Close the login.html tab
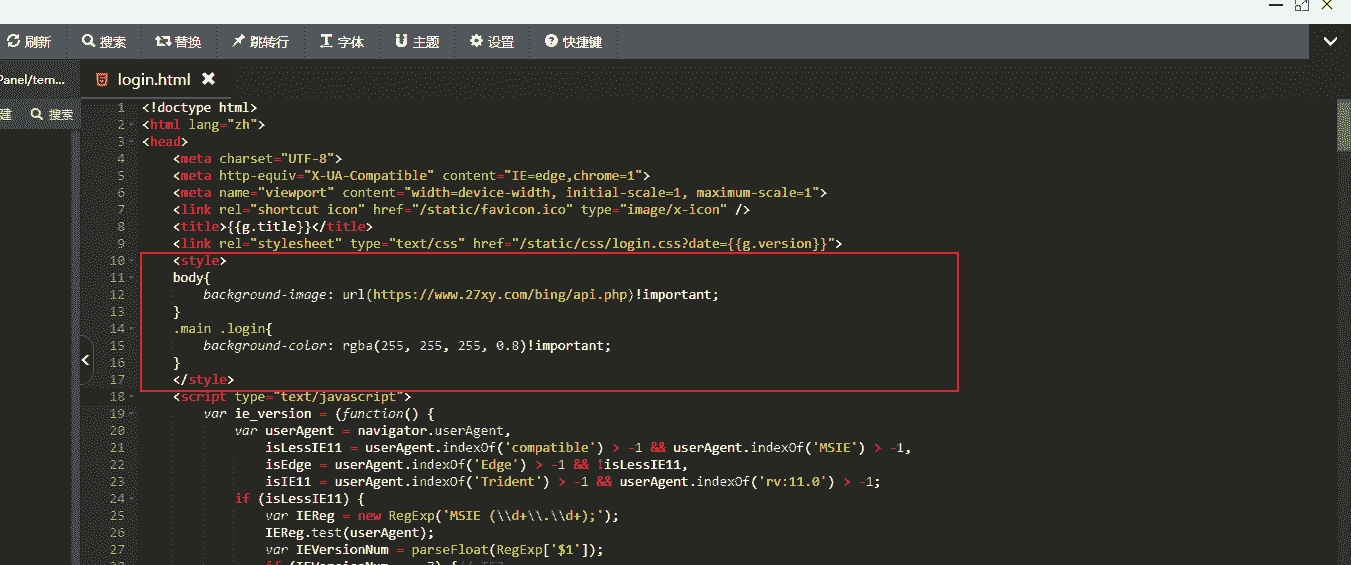Viewport: 1351px width, 565px height. pos(208,78)
